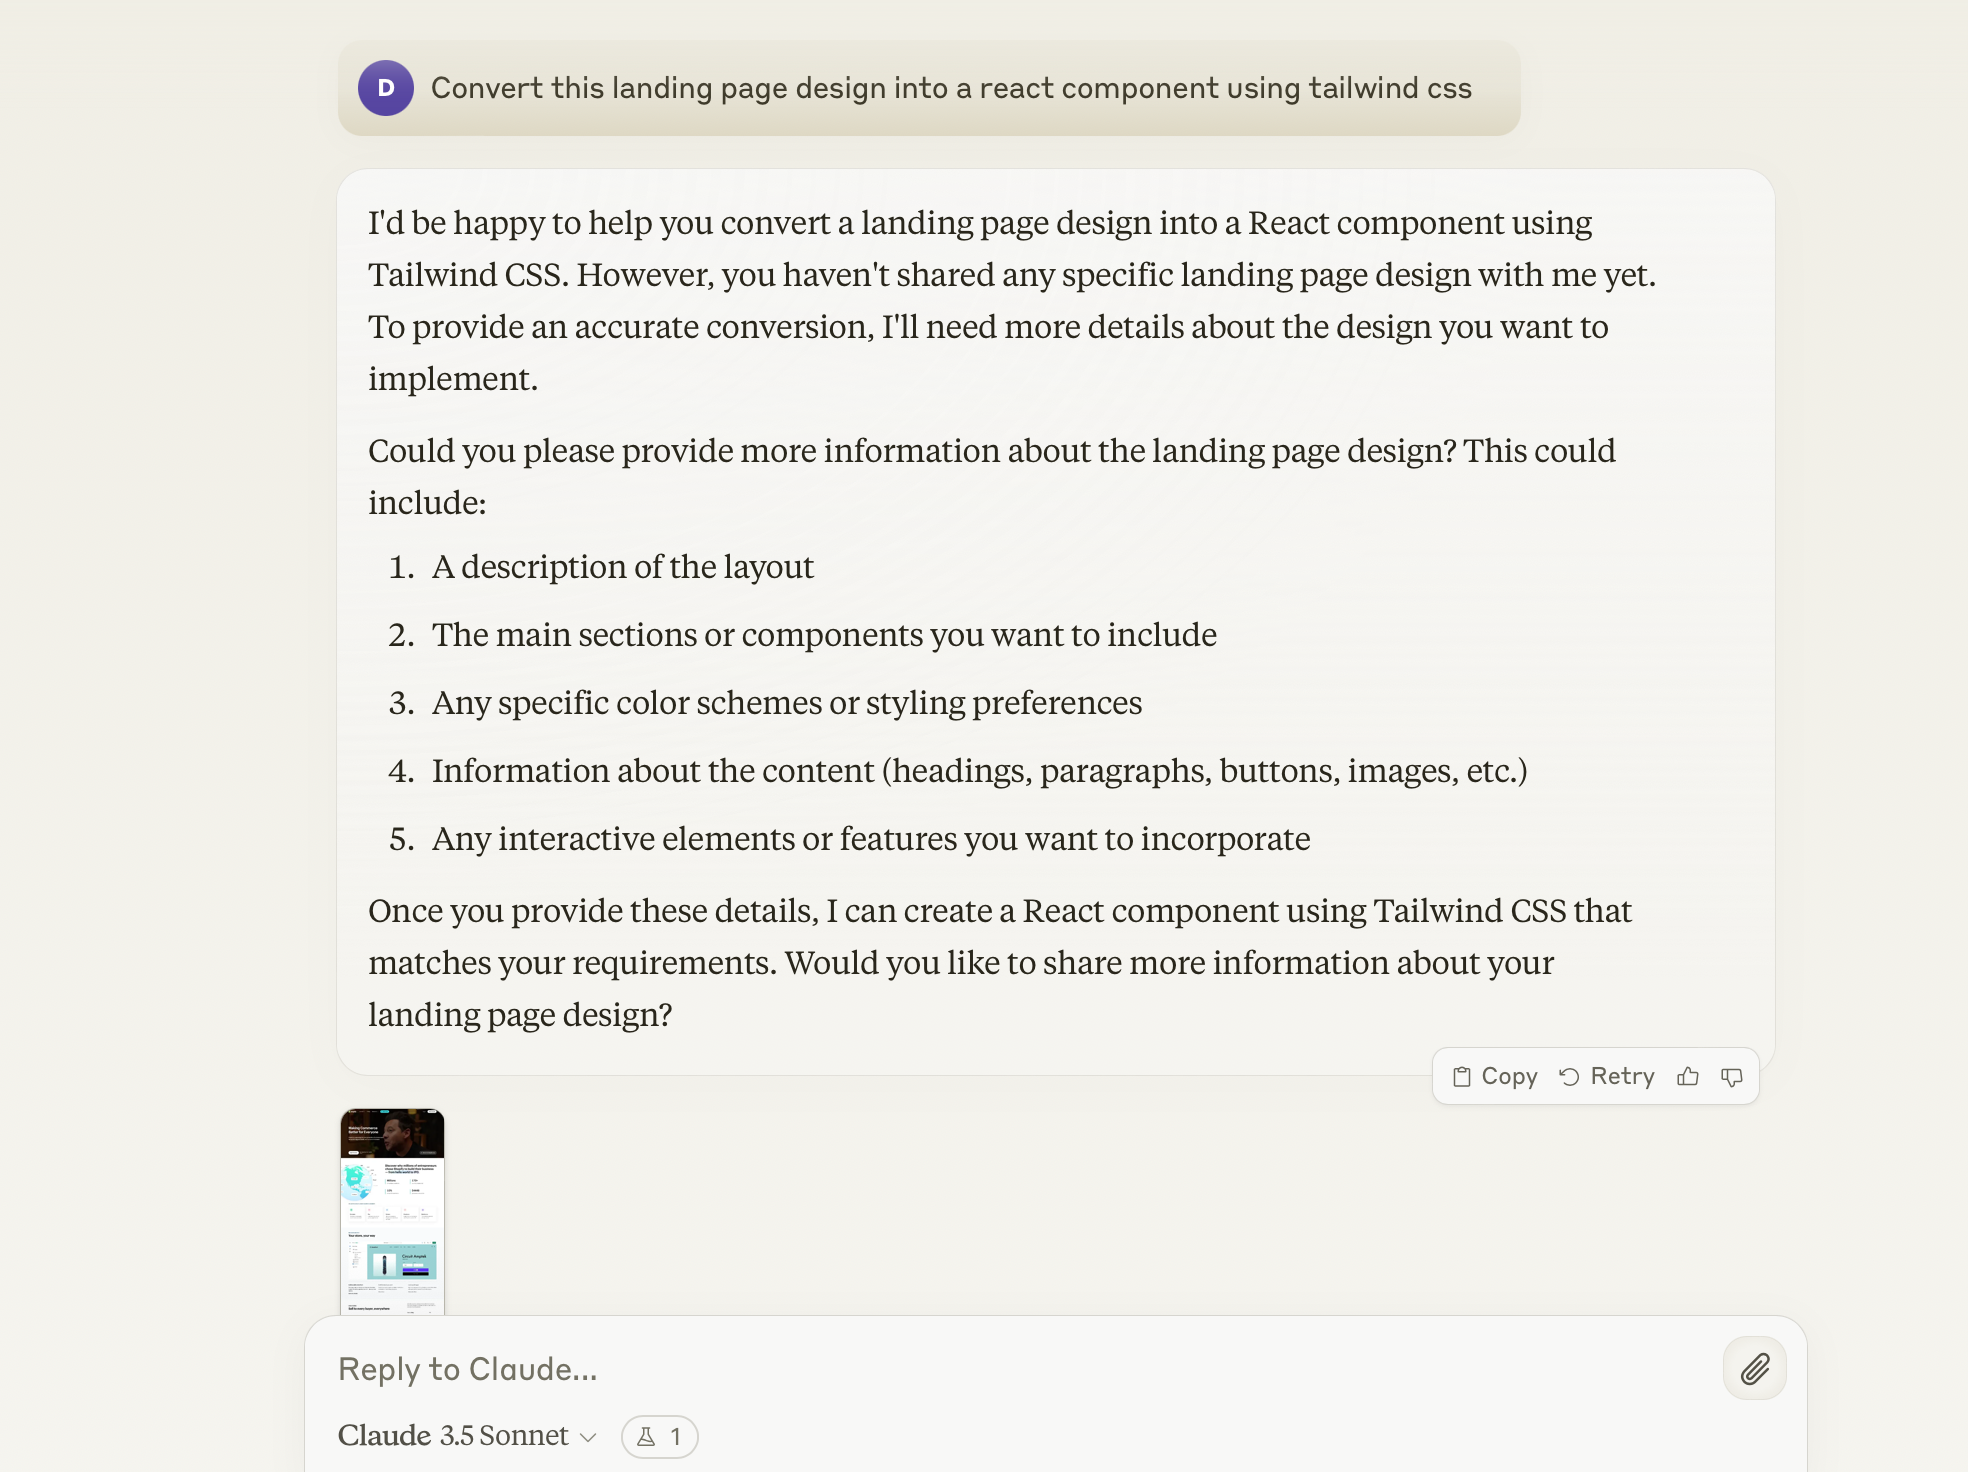The height and width of the screenshot is (1472, 1968).
Task: Click the closing paragraph starting 'Once you provide'
Action: [1000, 962]
